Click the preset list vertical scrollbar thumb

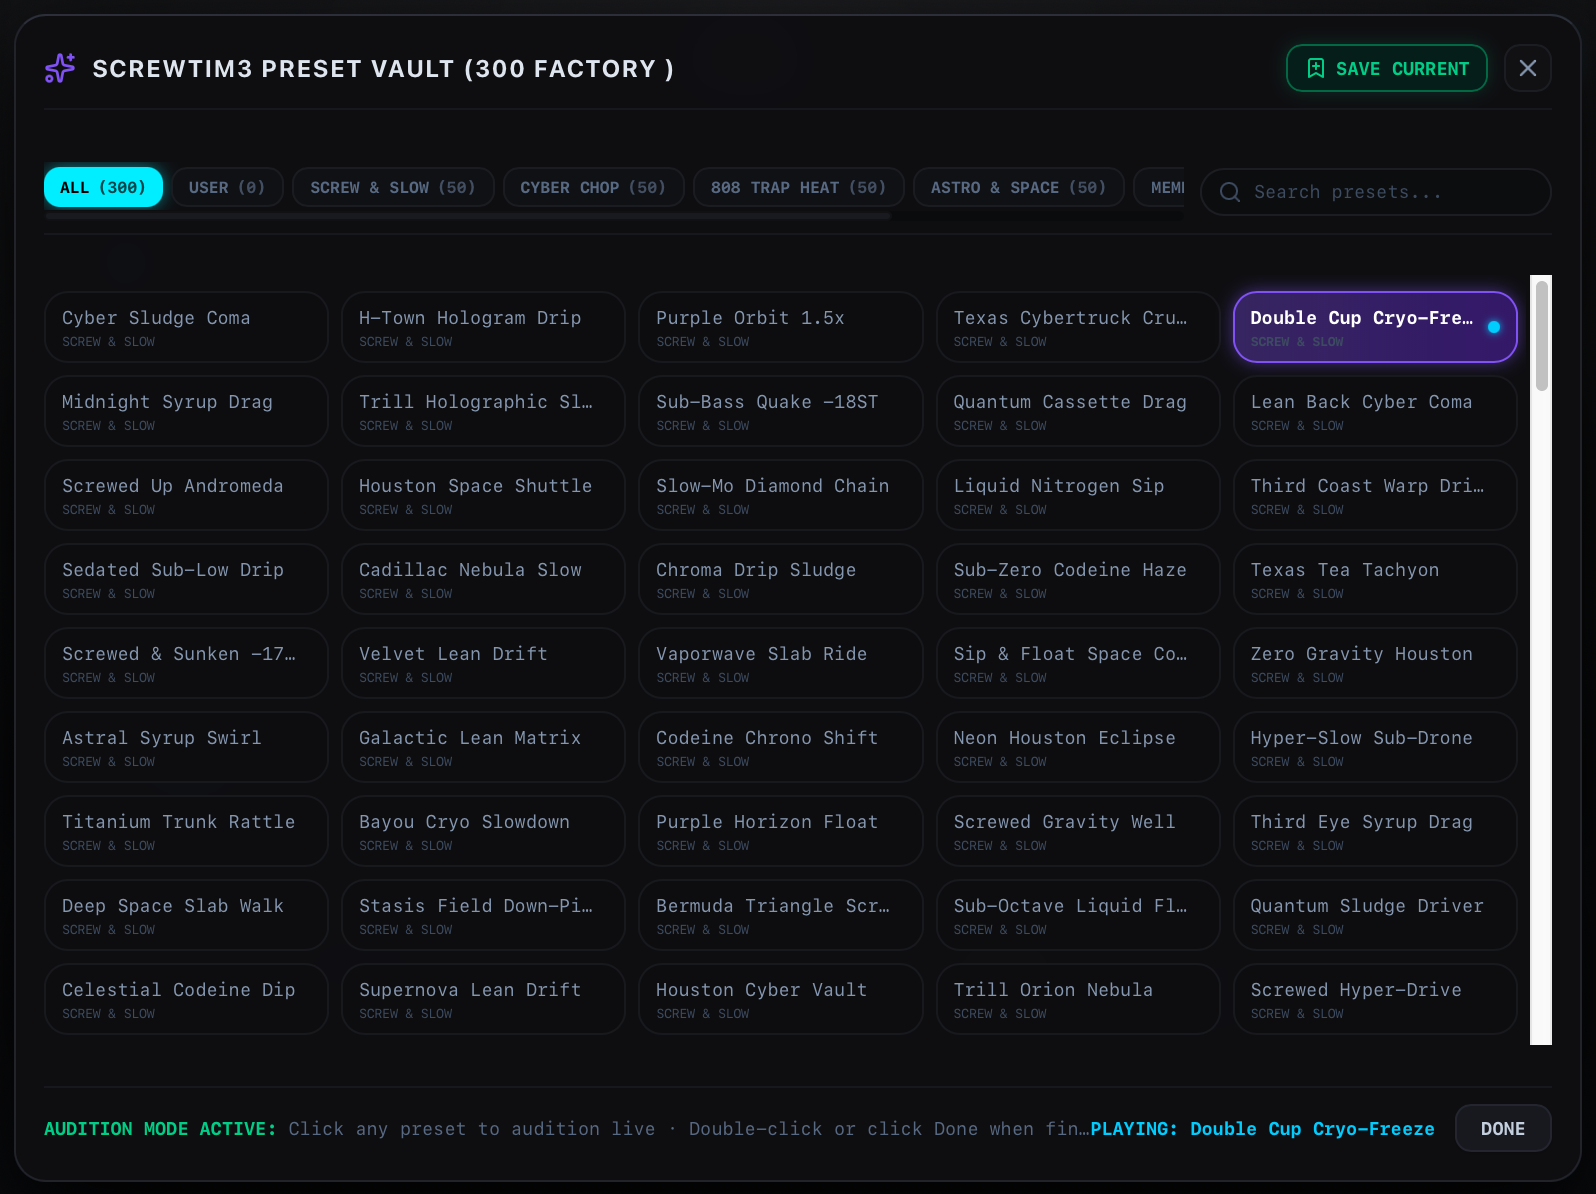click(1542, 336)
